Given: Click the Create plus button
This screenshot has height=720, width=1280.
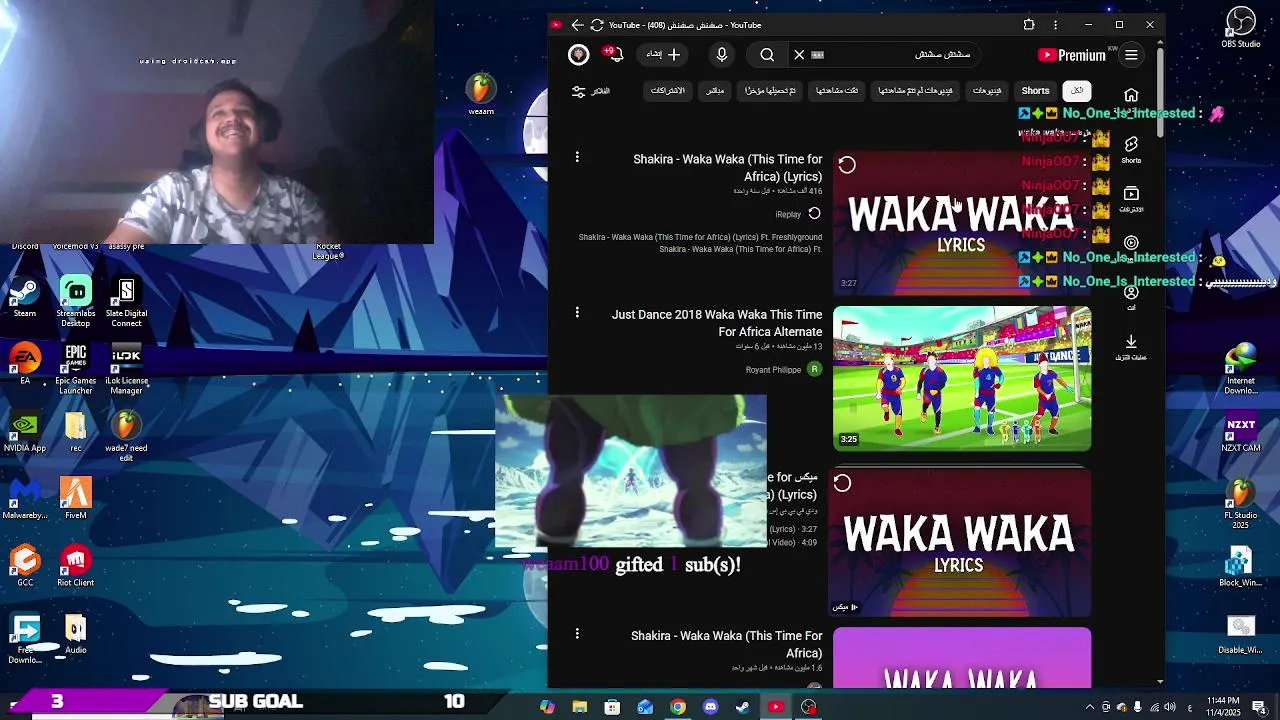Looking at the screenshot, I should pos(663,55).
